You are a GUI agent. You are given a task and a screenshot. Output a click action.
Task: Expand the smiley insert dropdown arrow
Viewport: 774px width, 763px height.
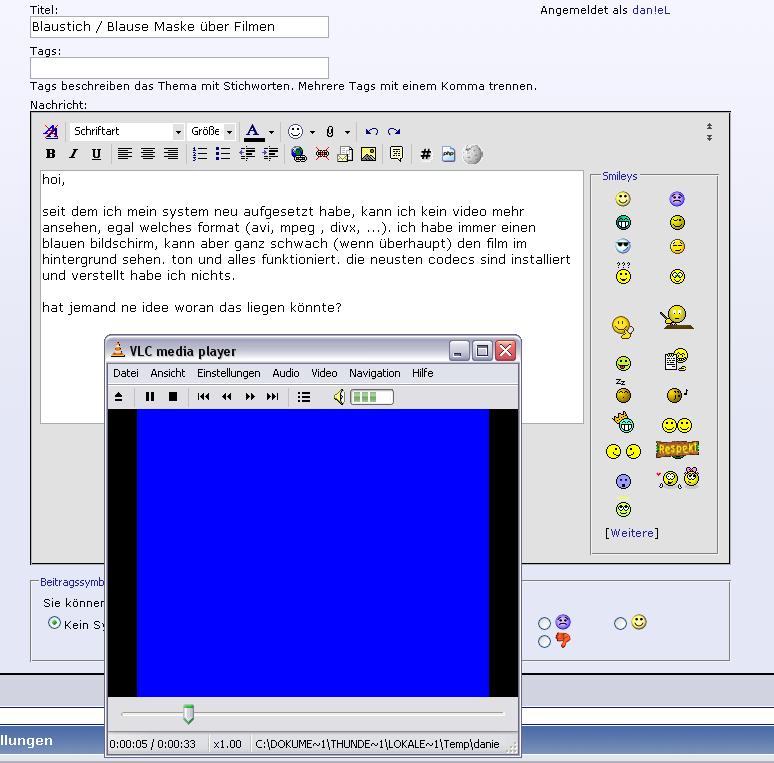coord(312,132)
